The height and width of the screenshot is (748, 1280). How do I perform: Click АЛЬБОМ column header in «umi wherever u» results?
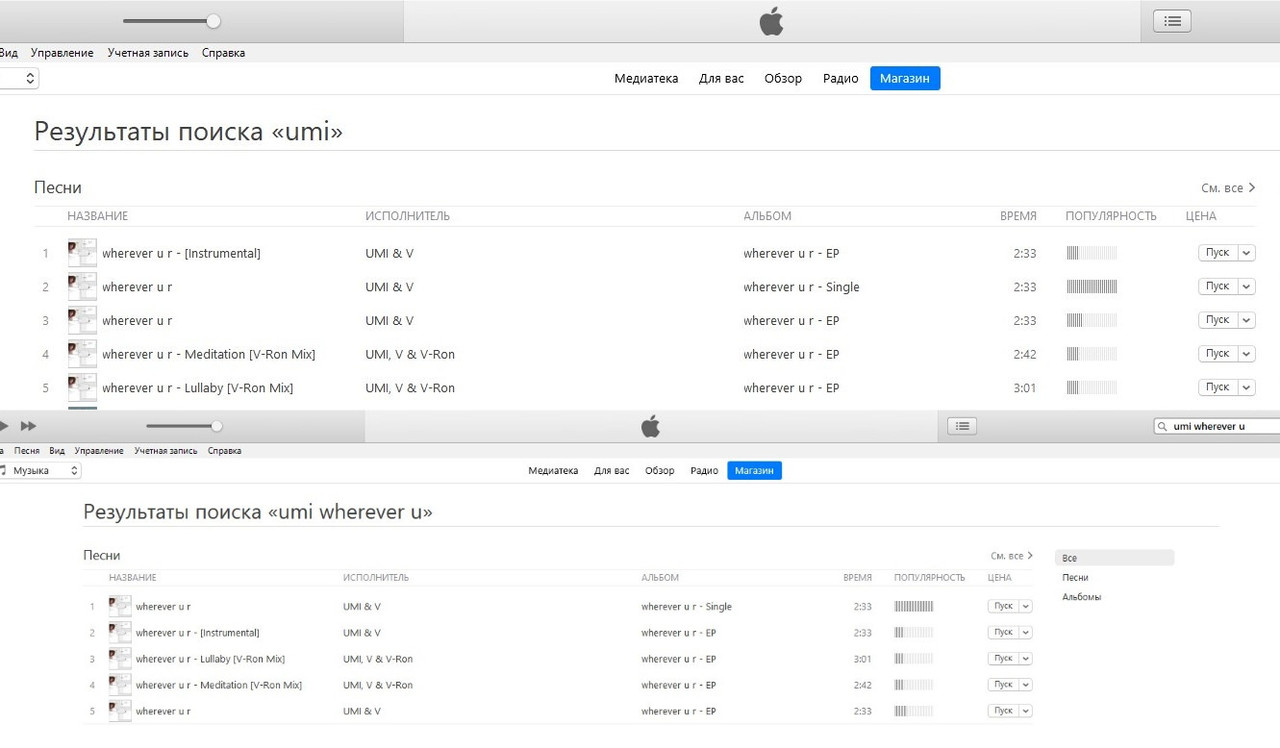(660, 578)
